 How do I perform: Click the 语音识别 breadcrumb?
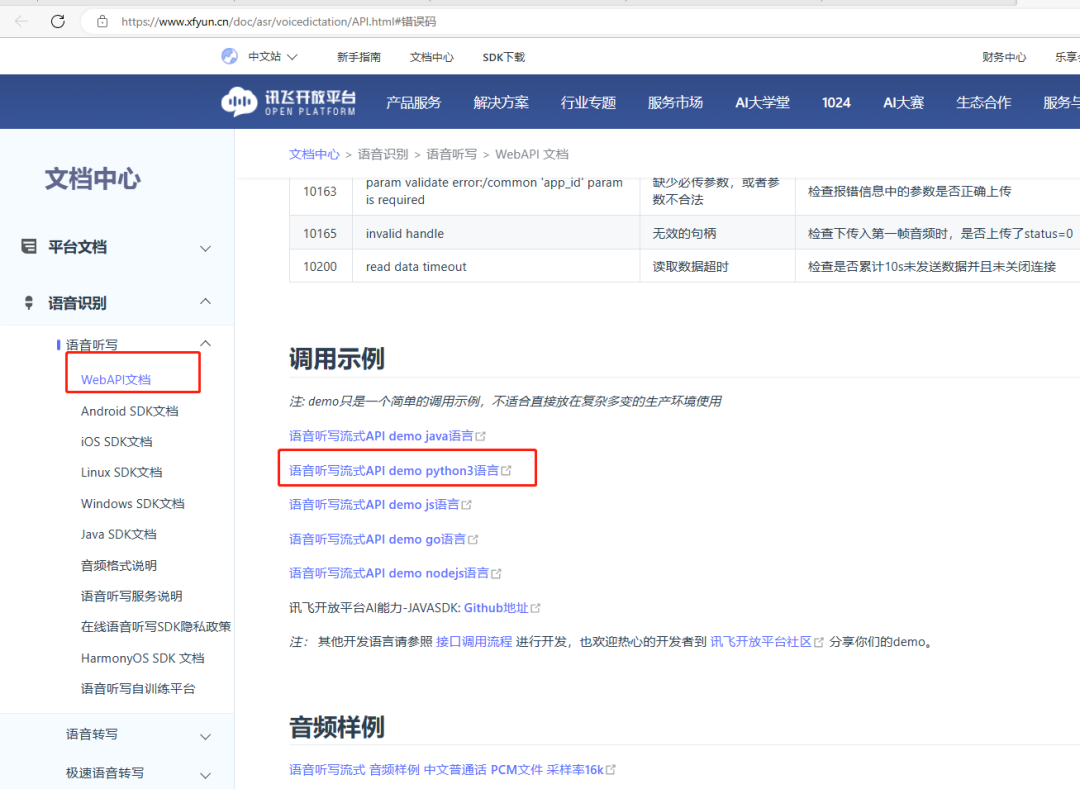pyautogui.click(x=383, y=154)
